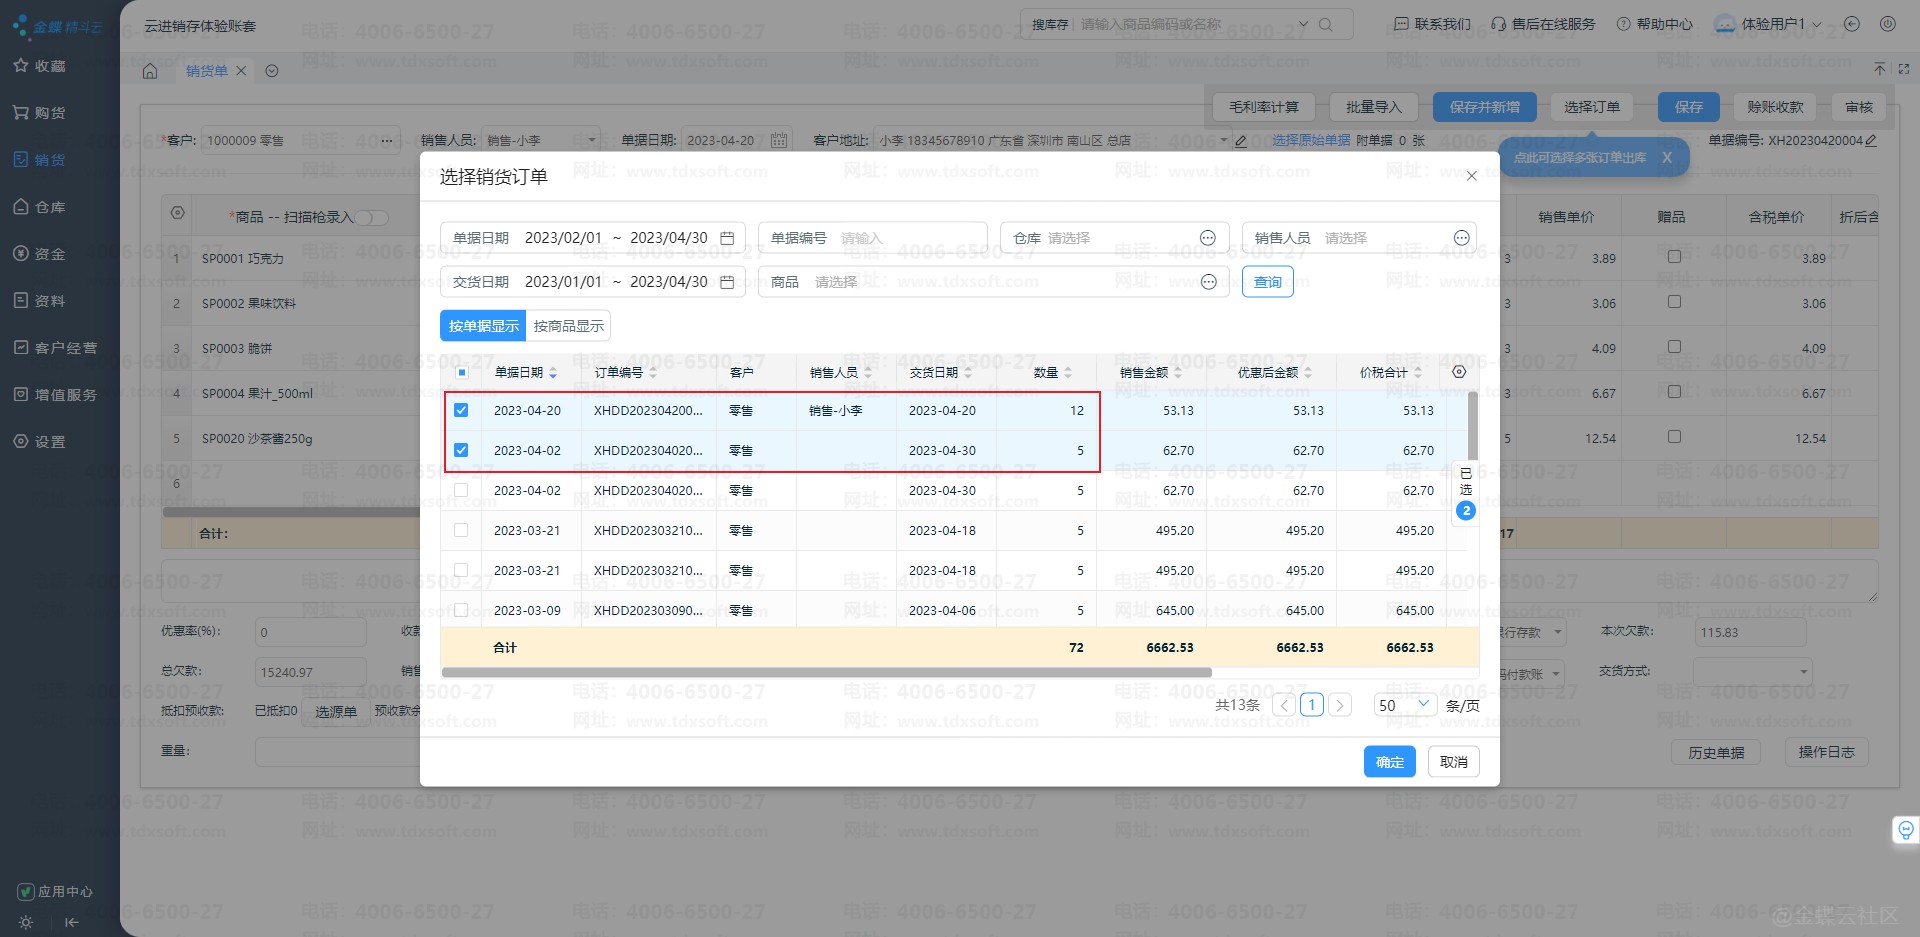Open calendar icon for 单据日期 range
1920x937 pixels.
click(727, 238)
